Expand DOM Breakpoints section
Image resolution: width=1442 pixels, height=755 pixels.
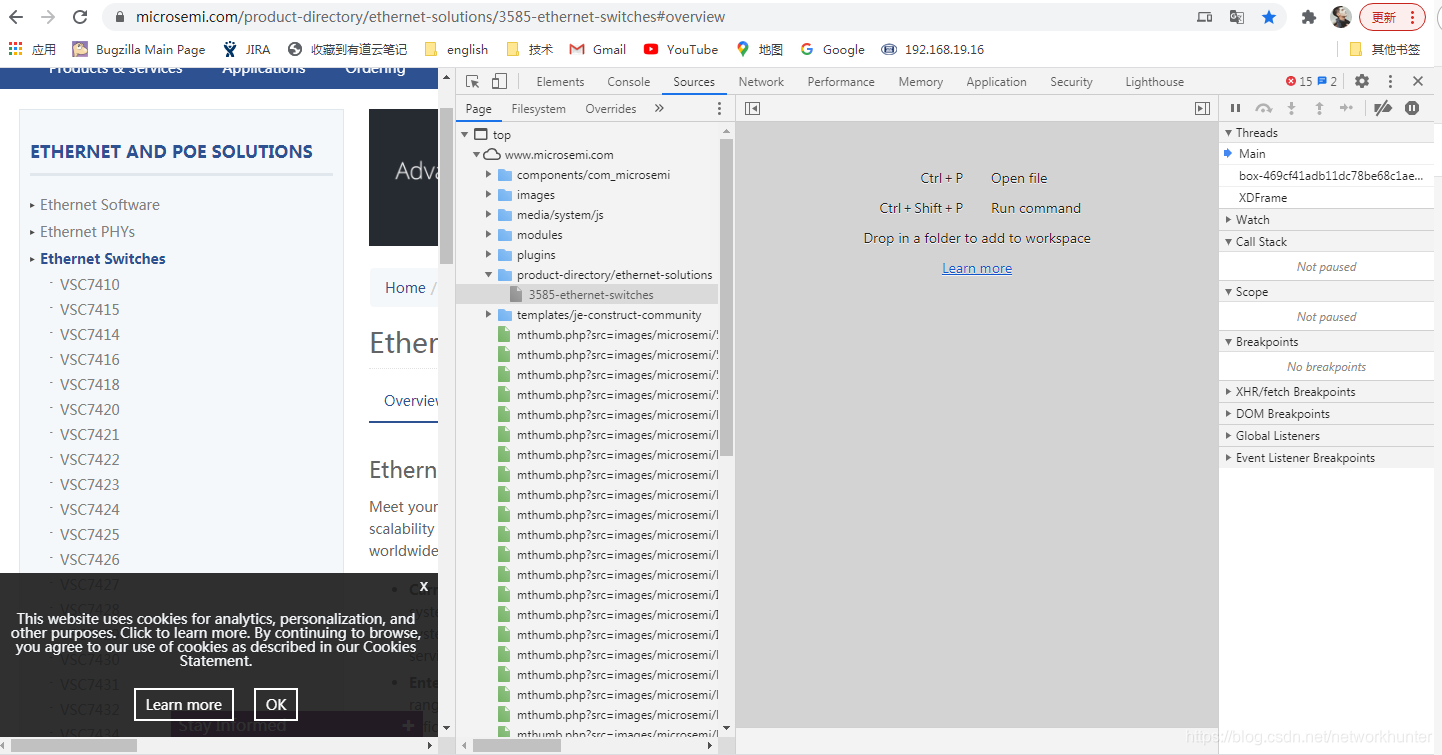coord(1326,414)
